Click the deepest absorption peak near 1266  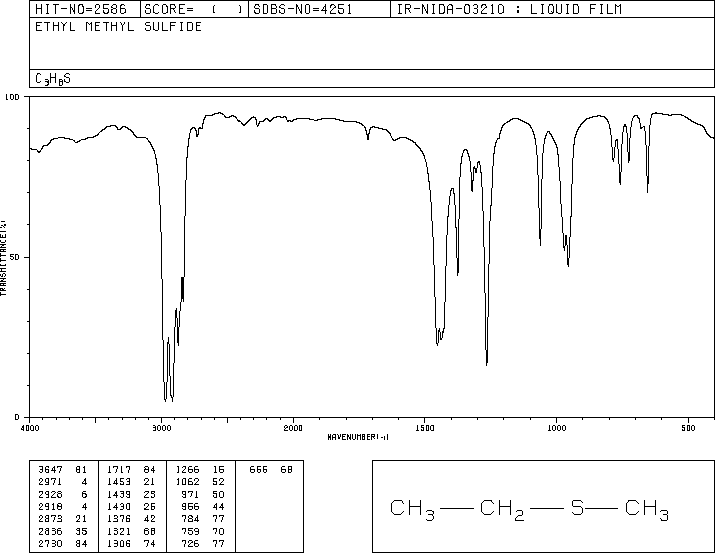tap(487, 364)
